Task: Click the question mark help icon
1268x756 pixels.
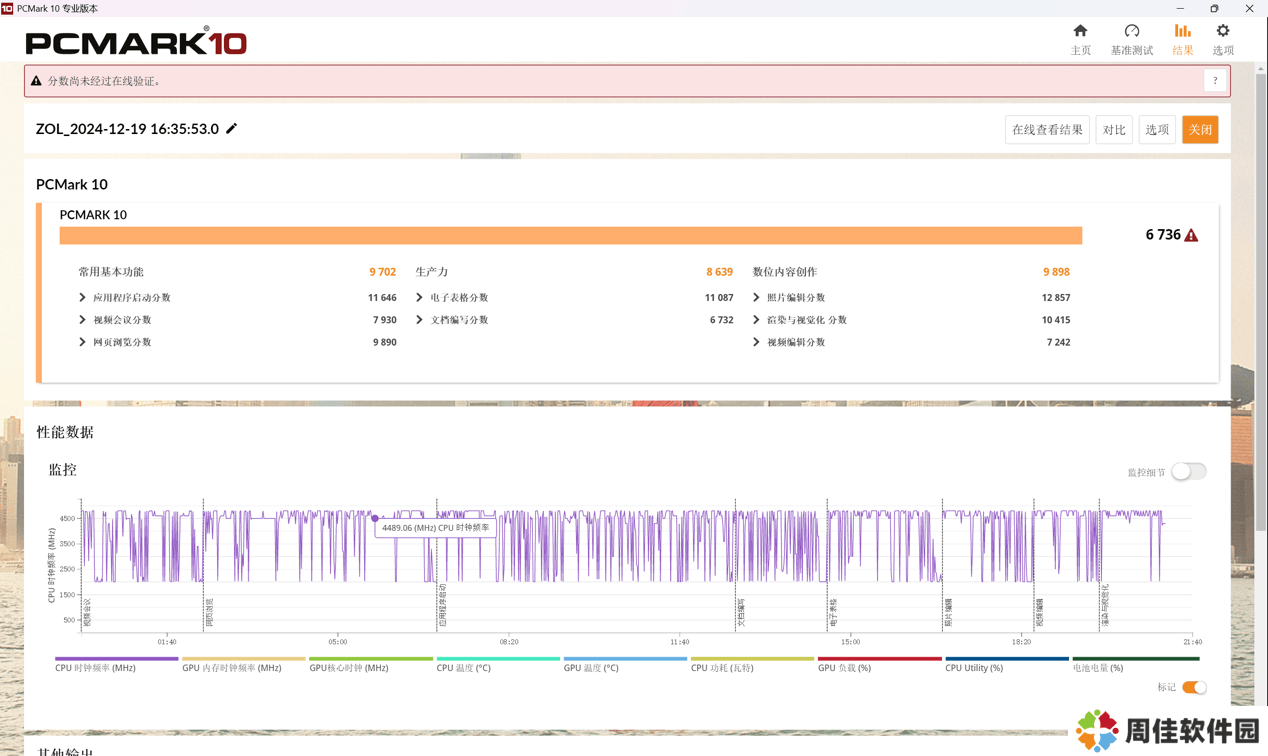Action: 1215,81
